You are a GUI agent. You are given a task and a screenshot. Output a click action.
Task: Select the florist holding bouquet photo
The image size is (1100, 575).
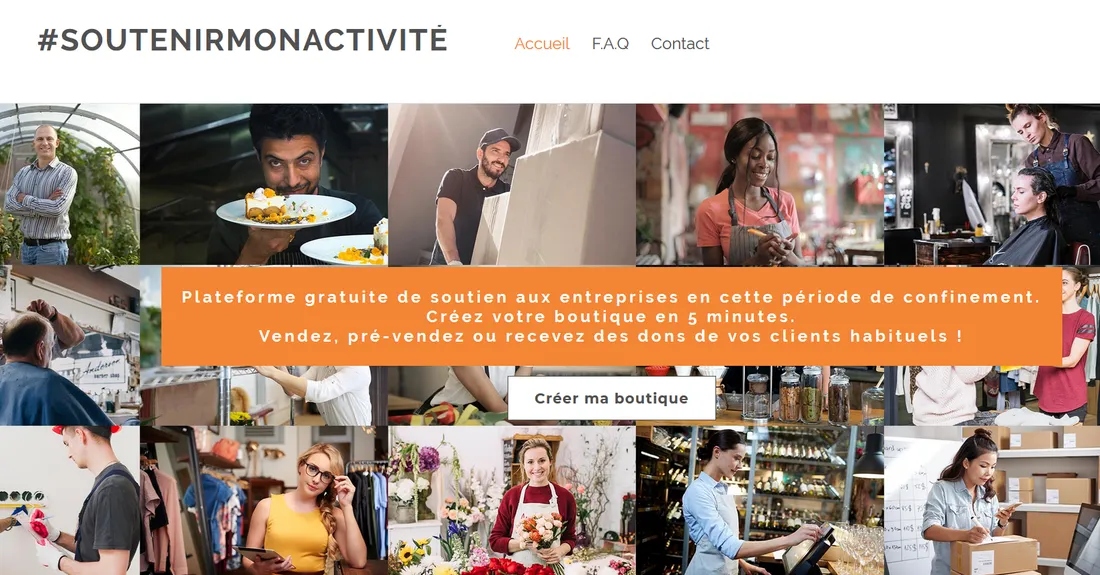point(512,501)
